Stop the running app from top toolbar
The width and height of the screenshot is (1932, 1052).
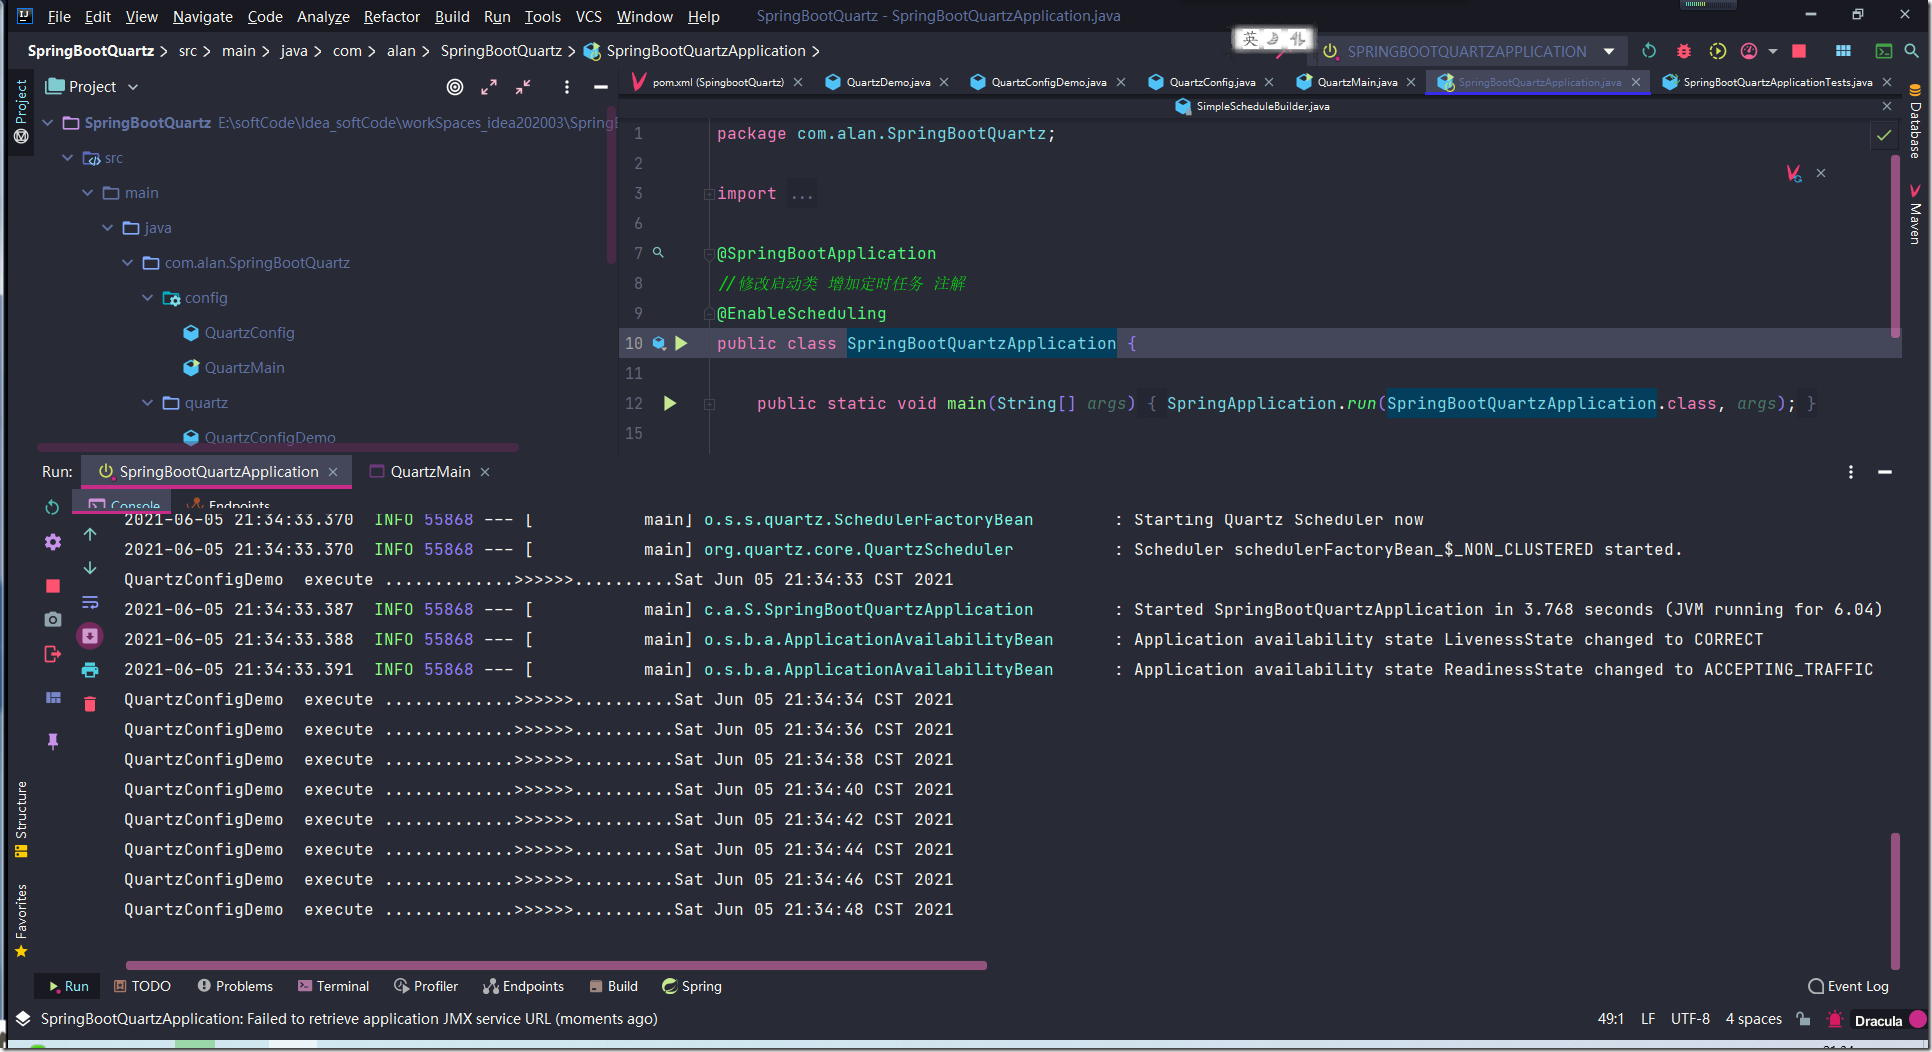click(x=1799, y=51)
